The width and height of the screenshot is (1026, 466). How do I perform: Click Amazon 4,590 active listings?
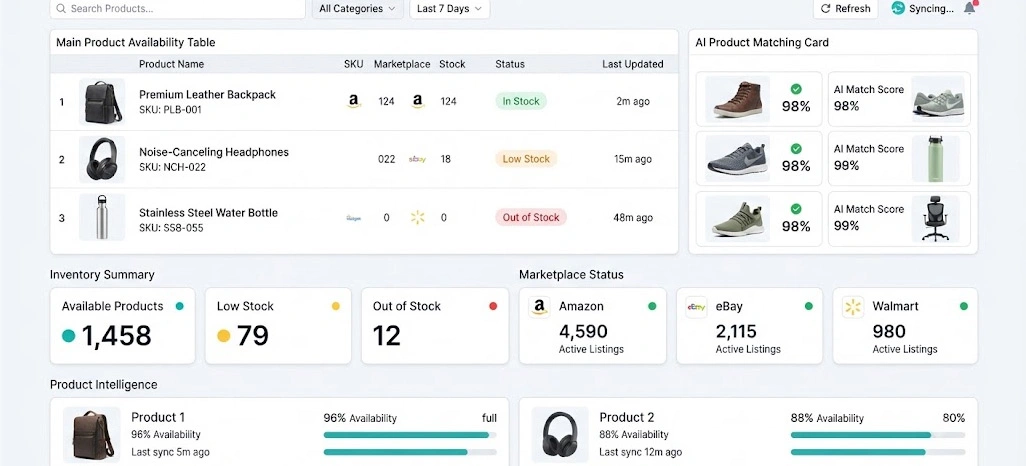(x=591, y=338)
